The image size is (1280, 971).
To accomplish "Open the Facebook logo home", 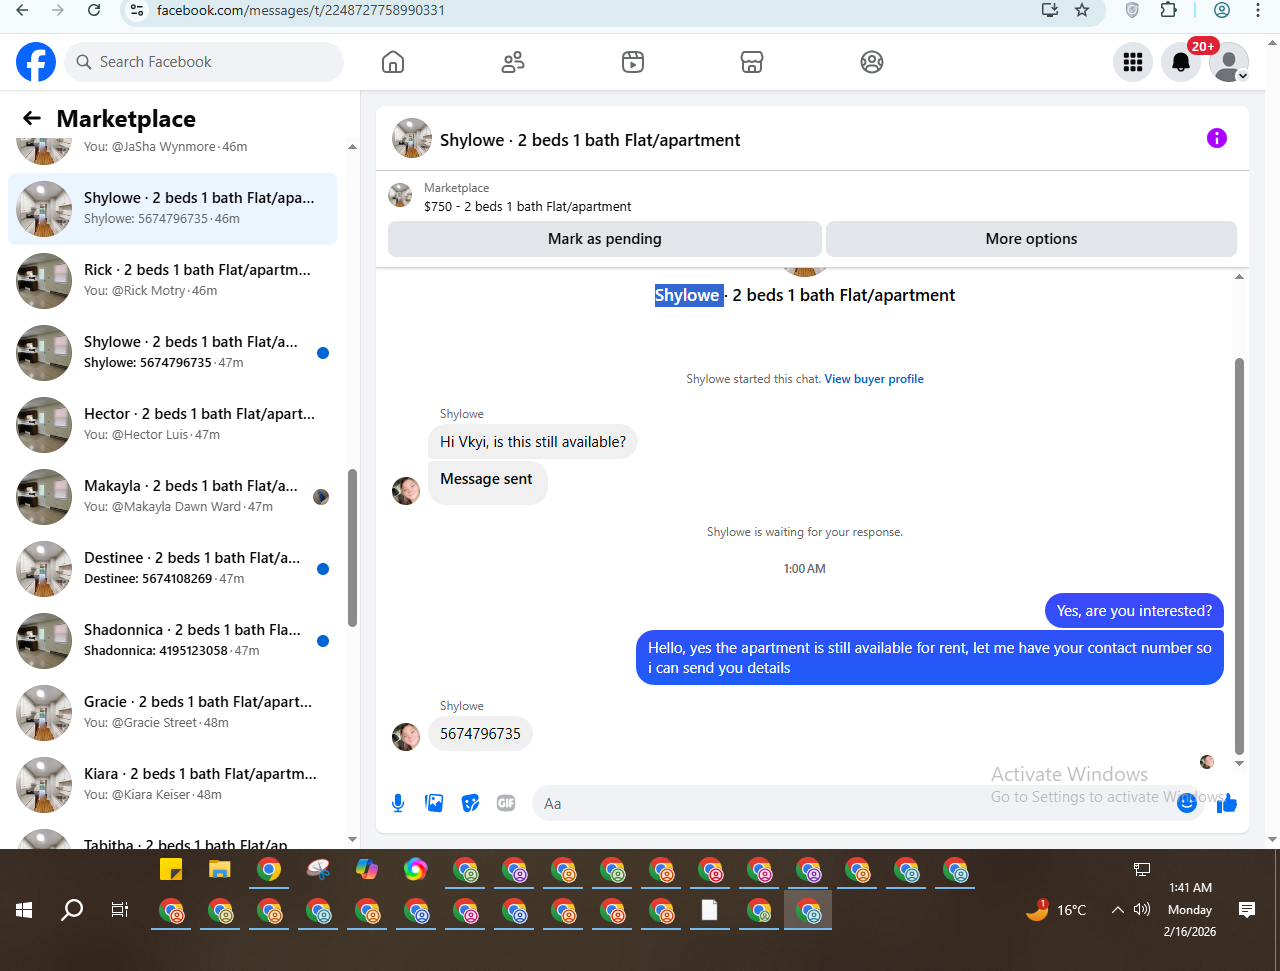I will (x=36, y=62).
